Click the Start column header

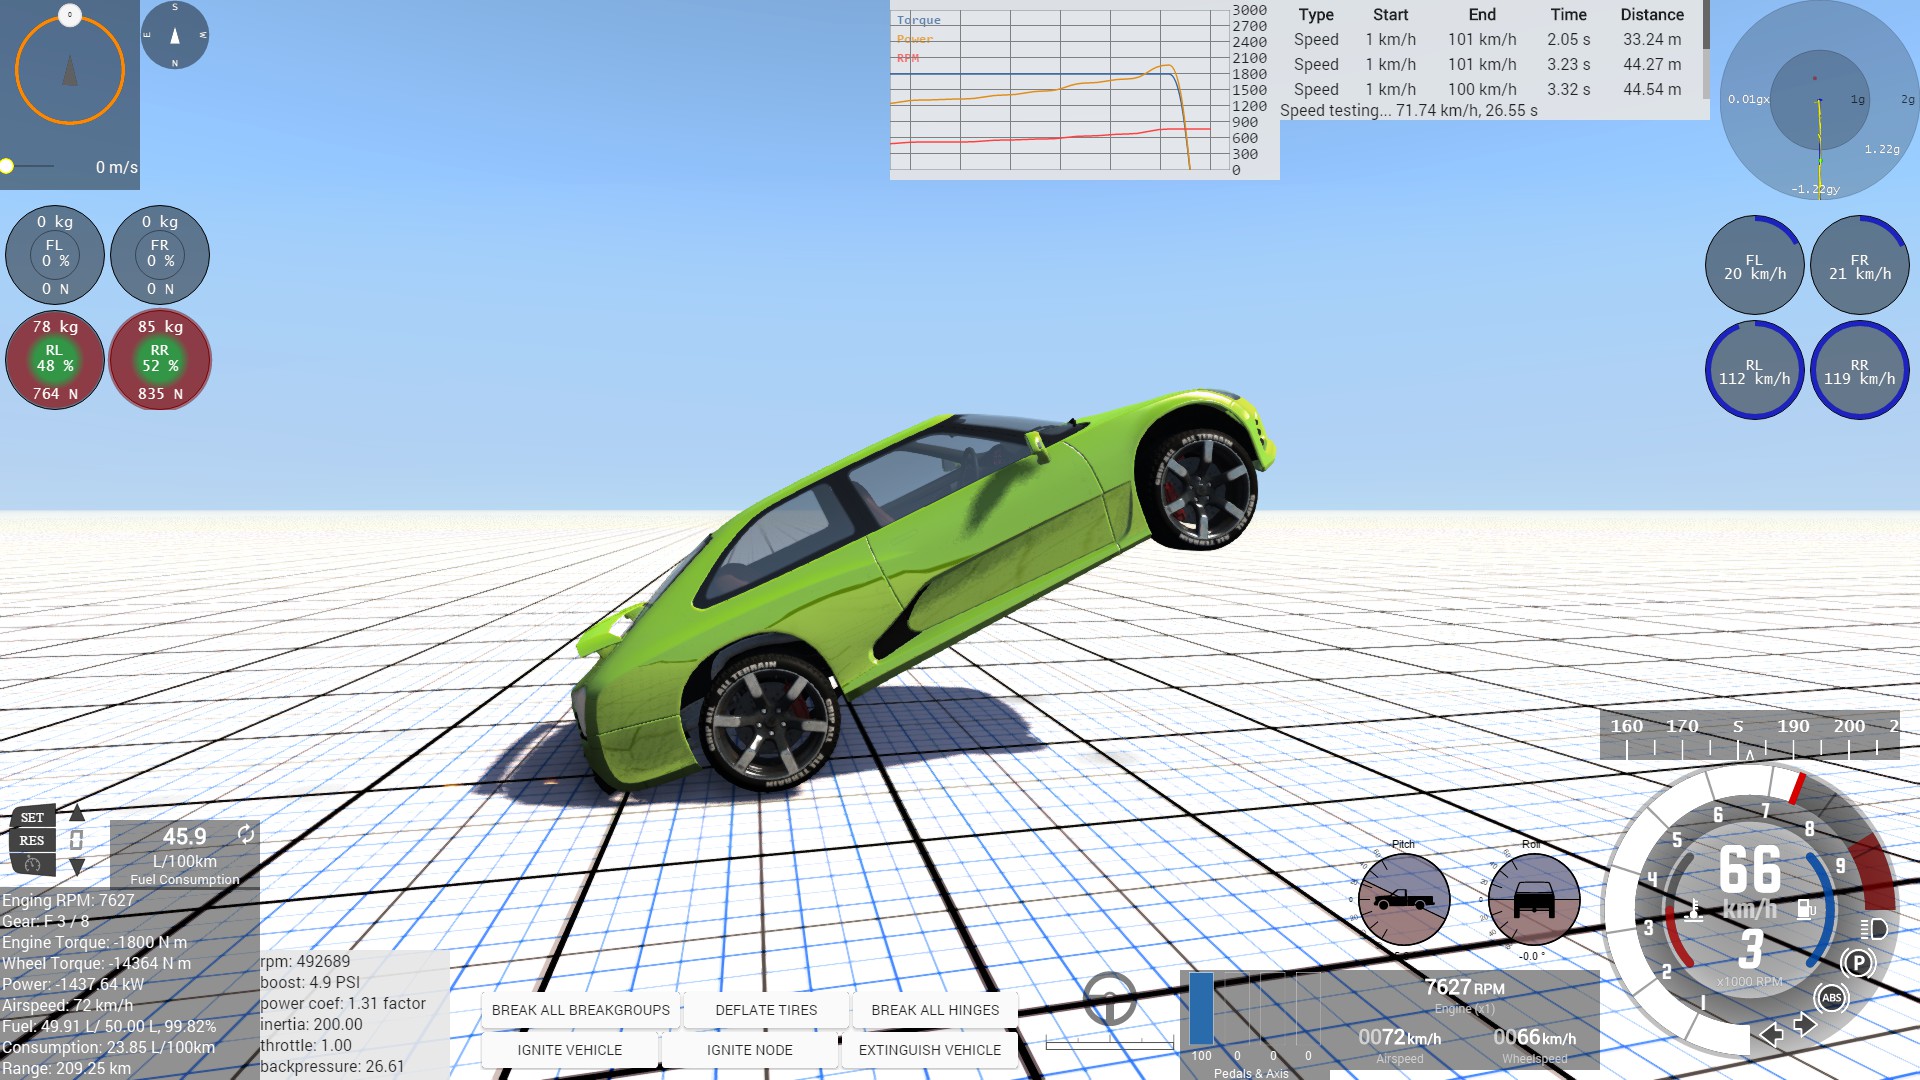click(x=1390, y=14)
